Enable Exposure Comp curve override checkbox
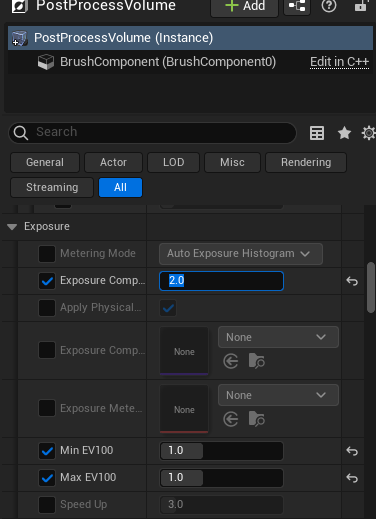Screen dimensions: 376x519 [47, 350]
